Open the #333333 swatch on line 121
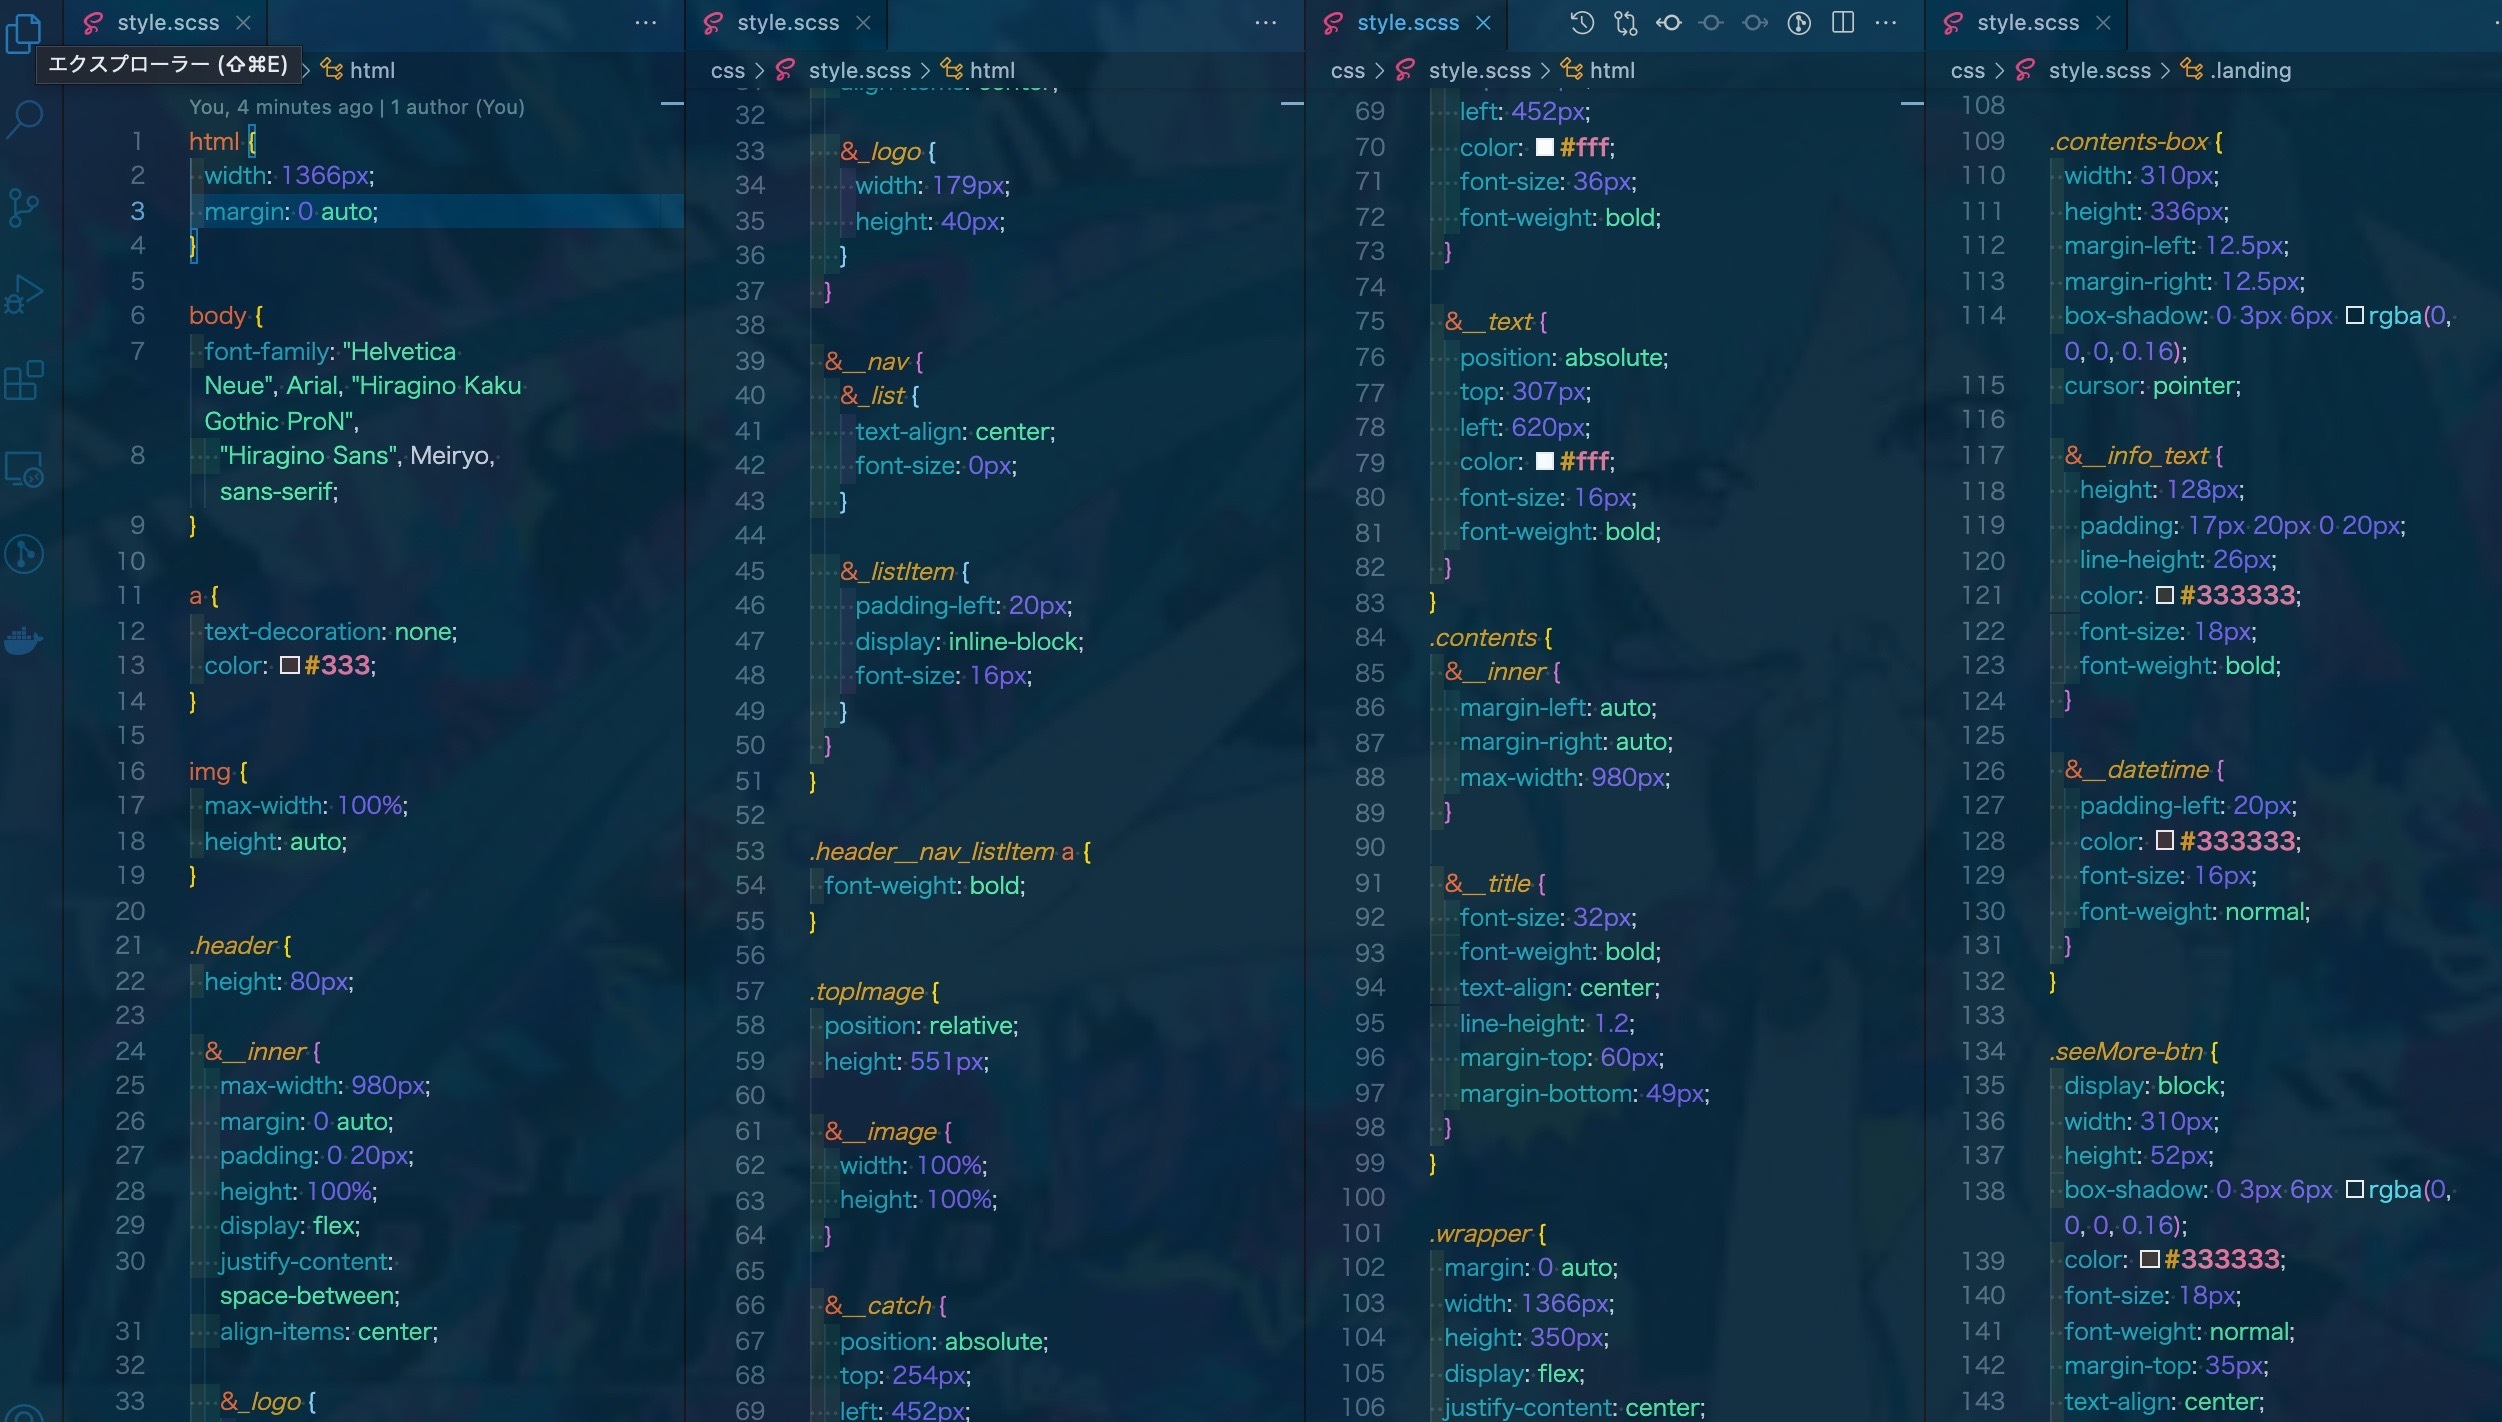The height and width of the screenshot is (1422, 2502). [x=2165, y=595]
